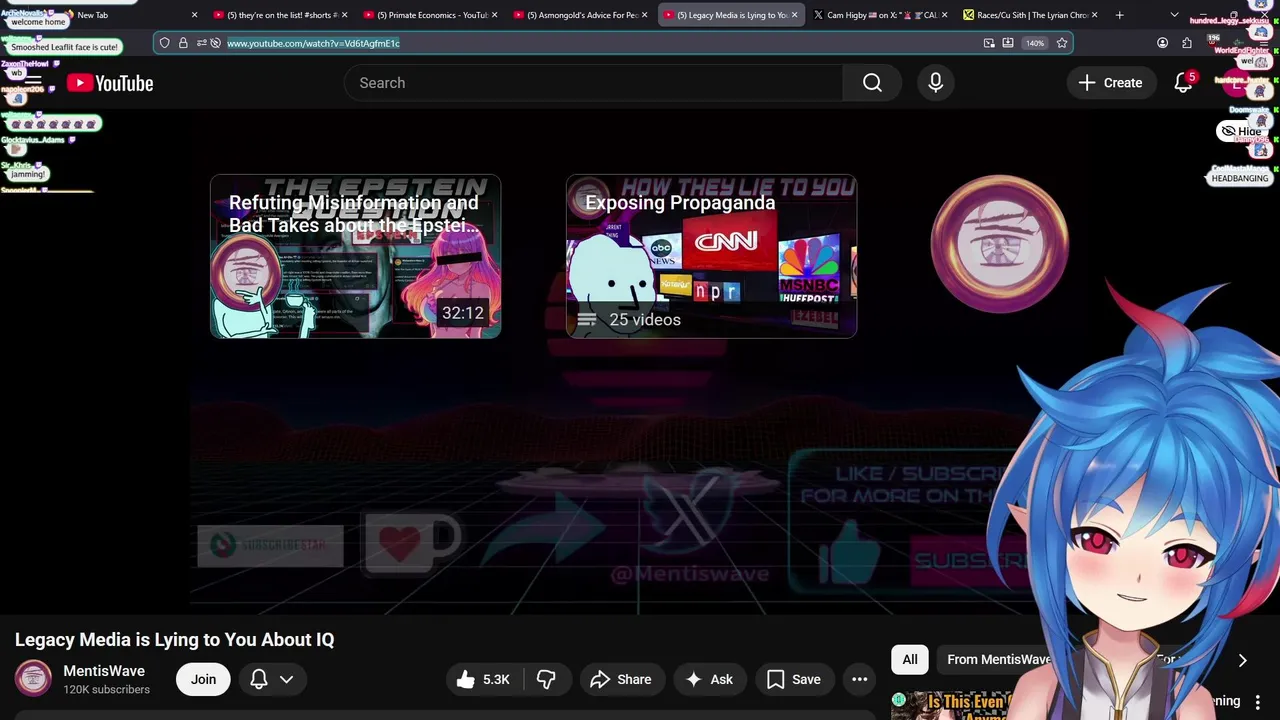This screenshot has height=720, width=1280.
Task: Open MentisWave channel avatar beside title
Action: pyautogui.click(x=33, y=679)
